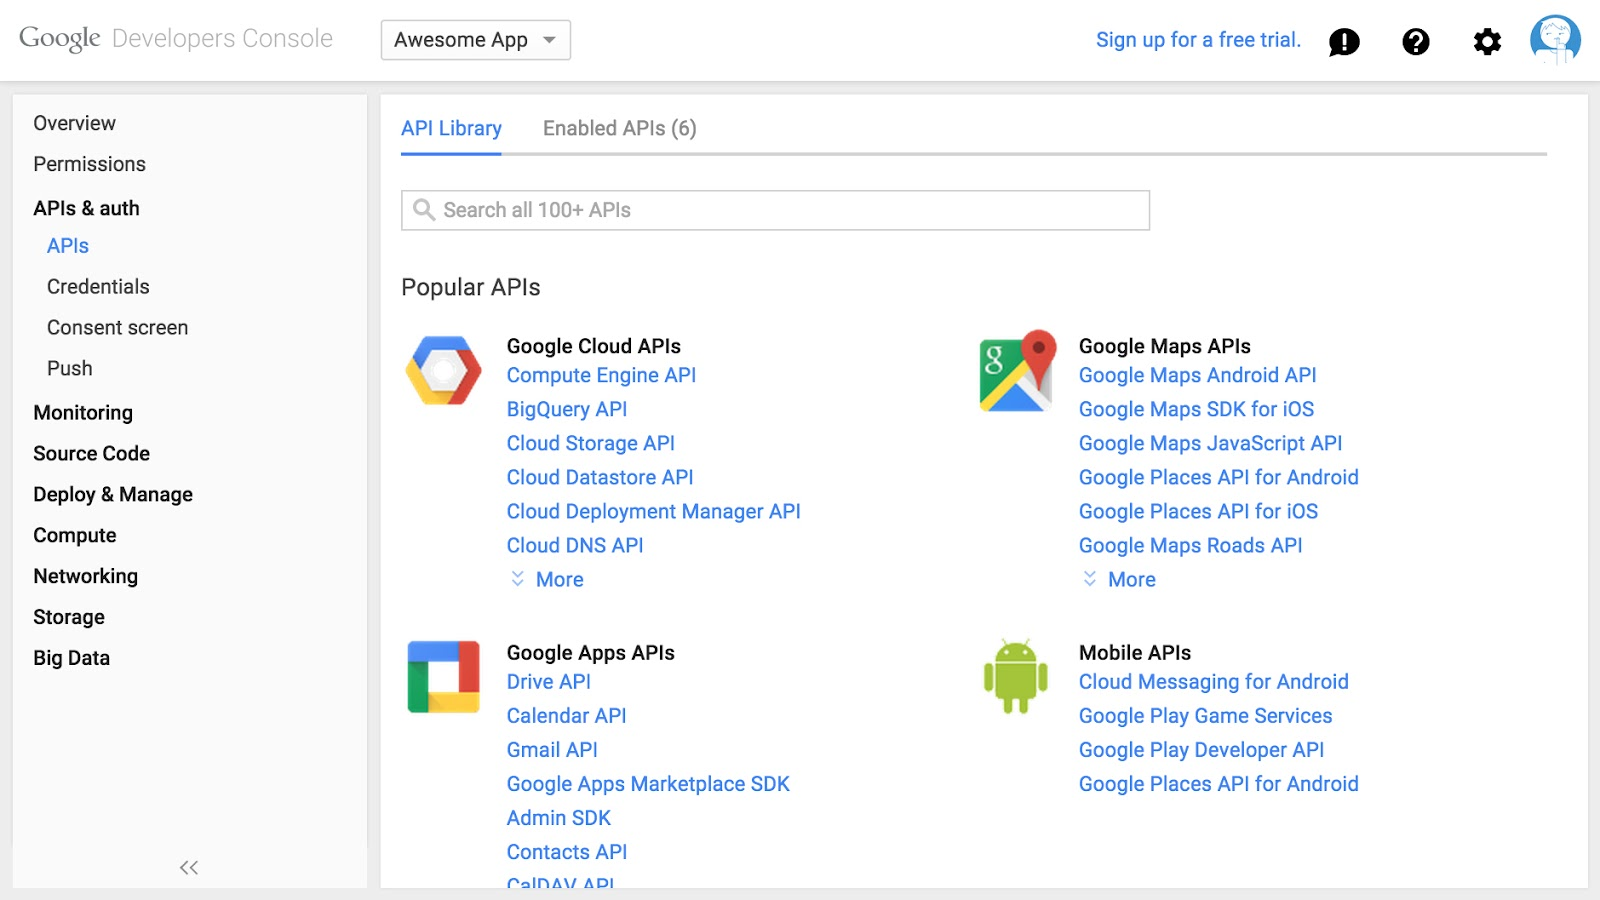The width and height of the screenshot is (1600, 900).
Task: Open Google Maps Roads API link
Action: click(x=1191, y=545)
